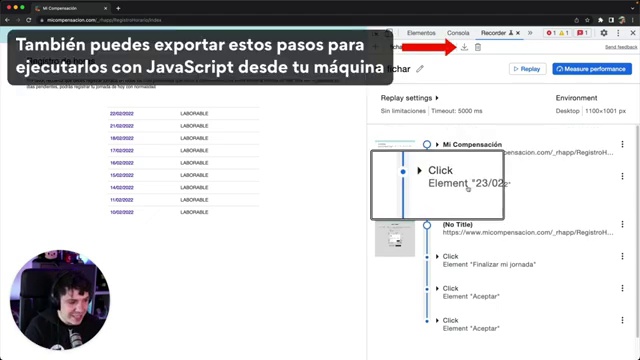Screen dimensions: 640x360
Task: Bookmark this page with the star icon
Action: pyautogui.click(x=587, y=20)
